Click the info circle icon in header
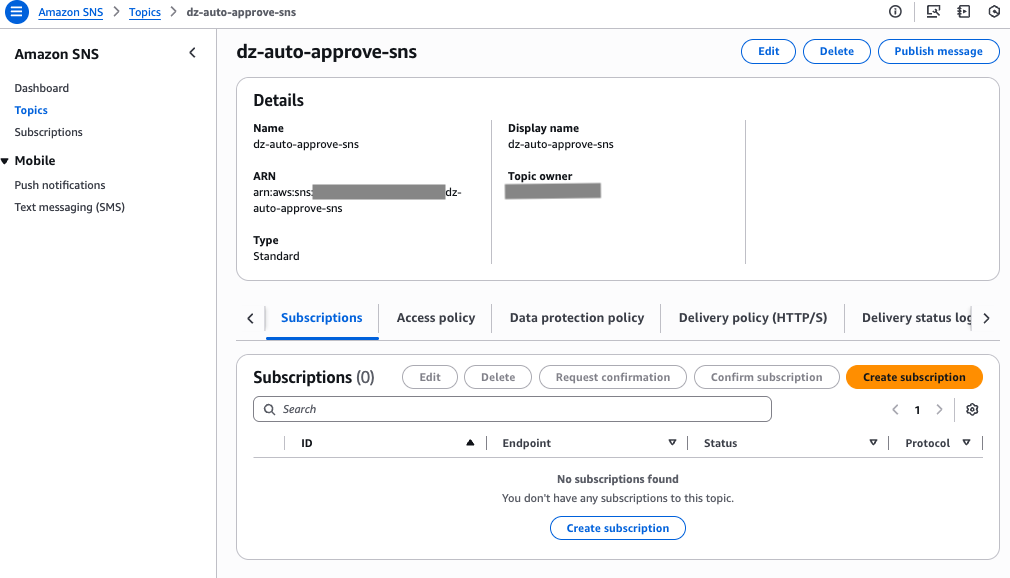Image resolution: width=1010 pixels, height=578 pixels. click(895, 12)
